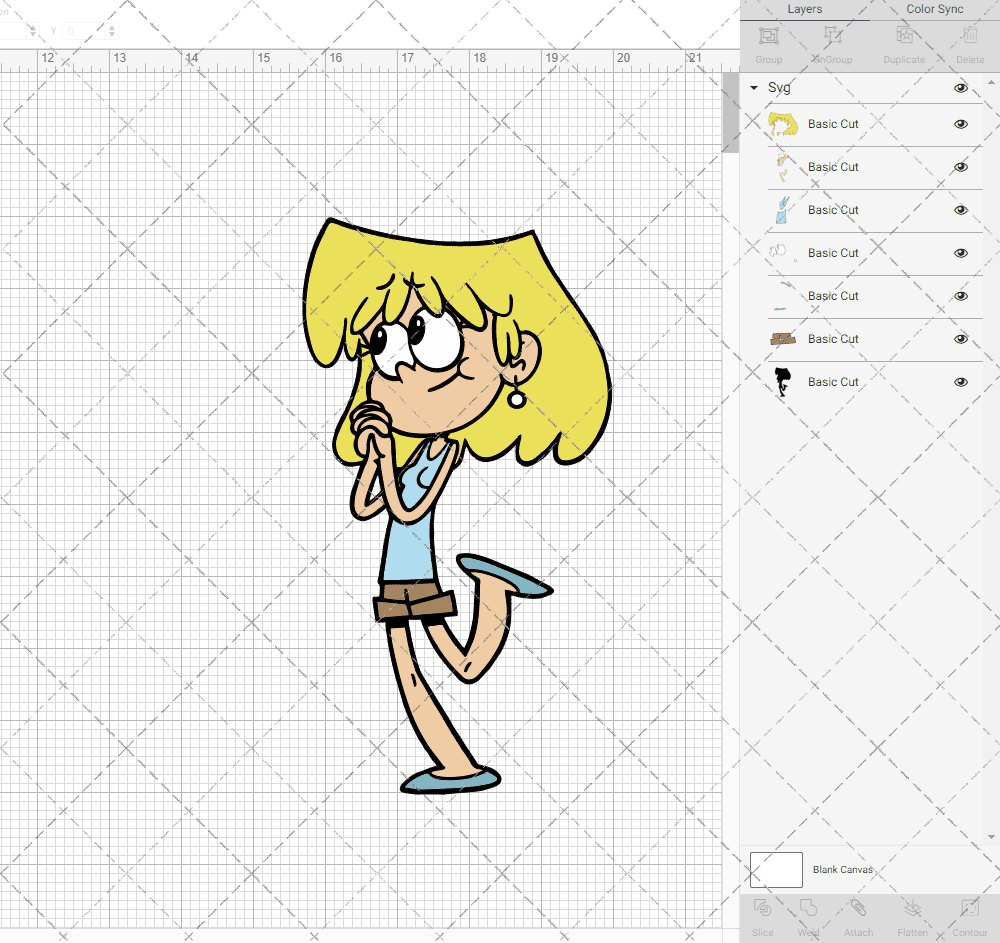Toggle visibility of brown shorts layer

(x=961, y=339)
